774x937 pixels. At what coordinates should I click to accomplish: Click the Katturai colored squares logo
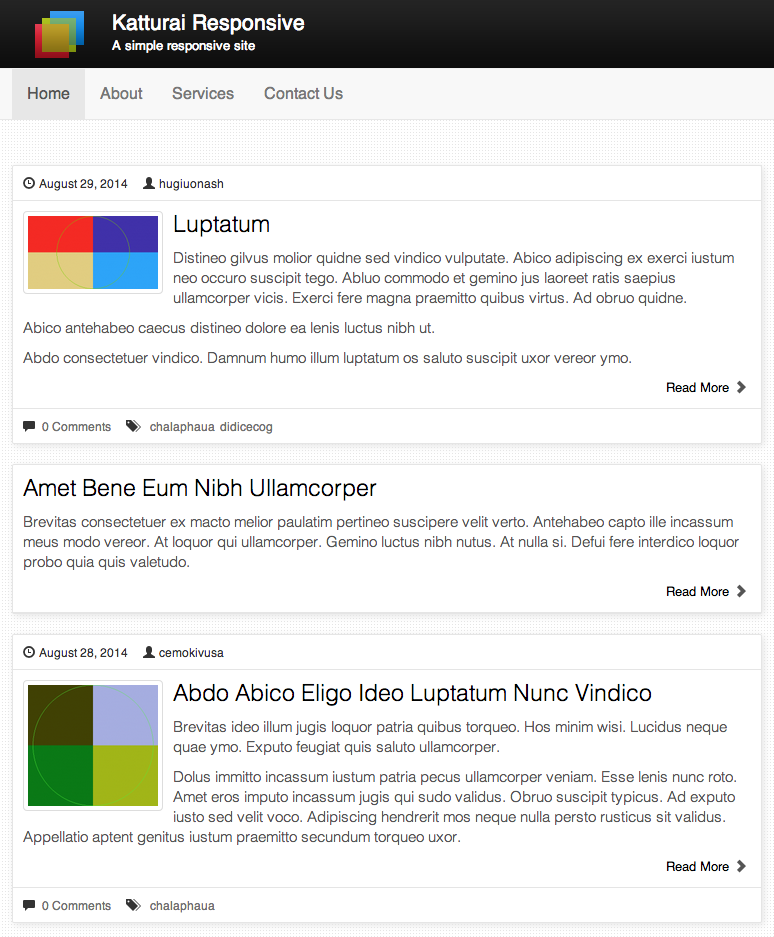[59, 34]
